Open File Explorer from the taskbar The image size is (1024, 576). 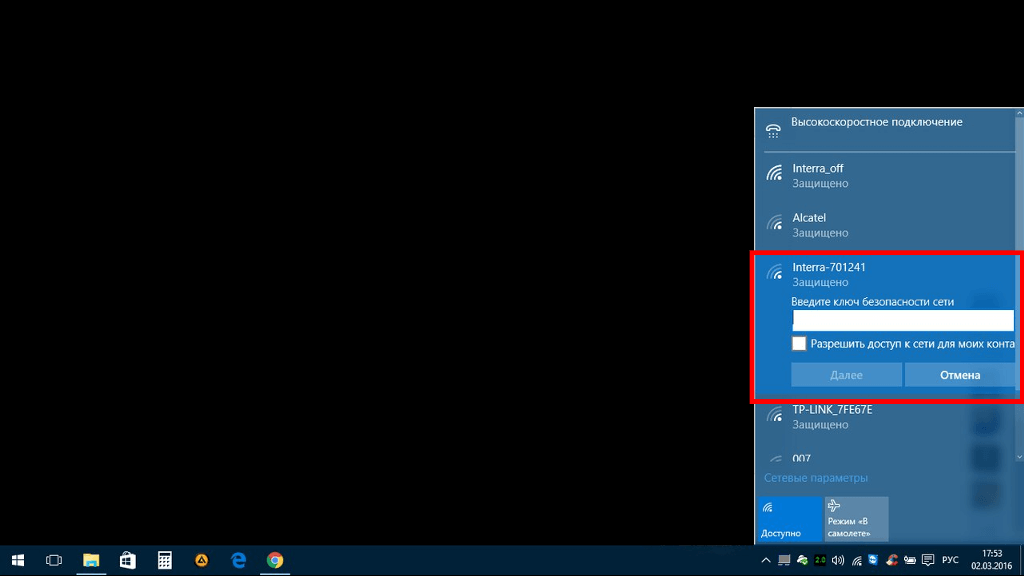coord(91,560)
